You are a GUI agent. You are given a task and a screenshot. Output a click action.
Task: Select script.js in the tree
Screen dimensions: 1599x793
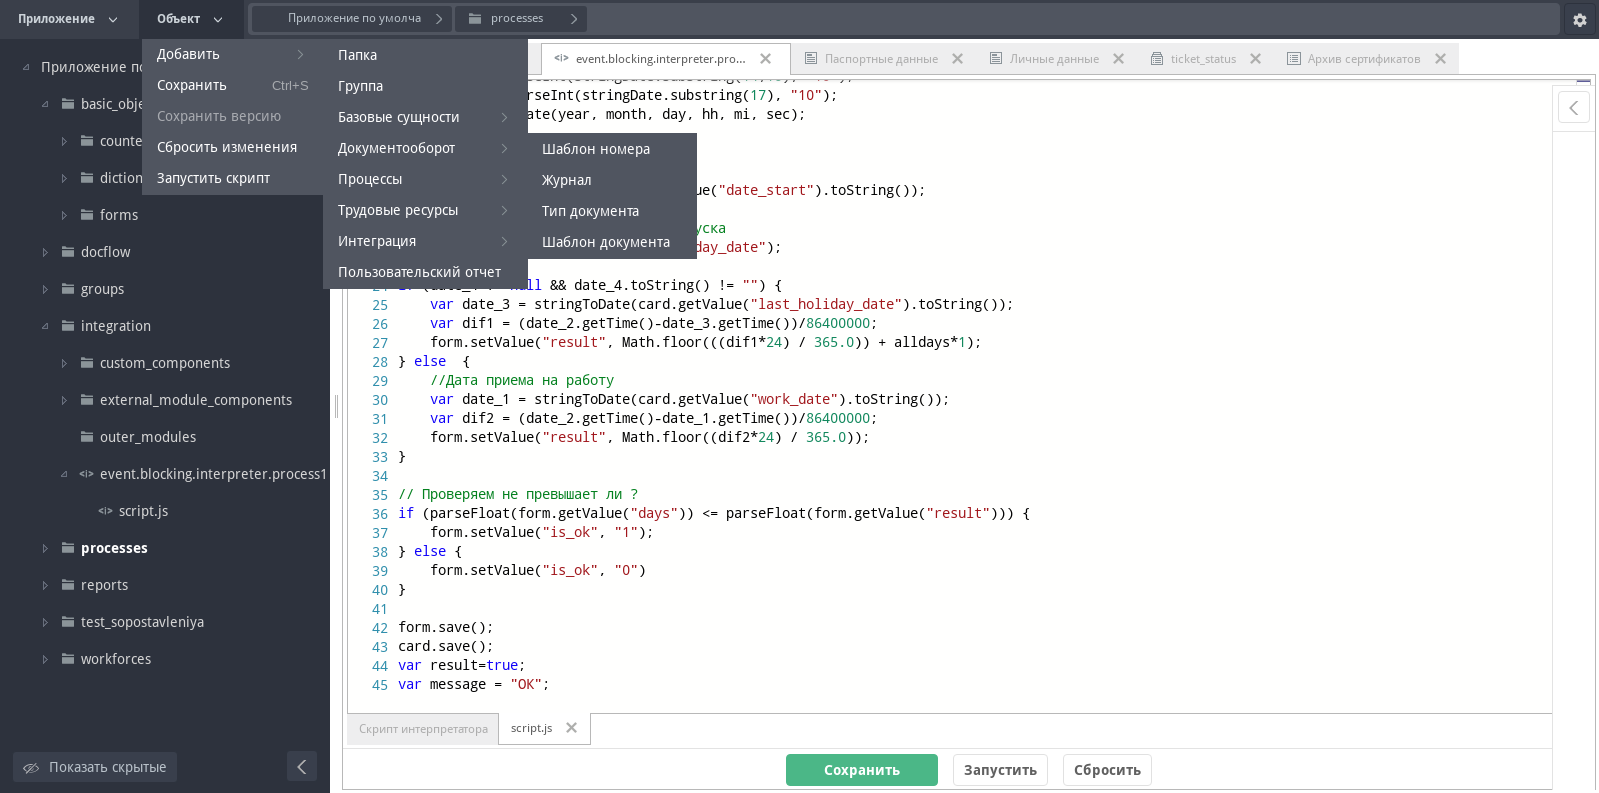pyautogui.click(x=143, y=511)
